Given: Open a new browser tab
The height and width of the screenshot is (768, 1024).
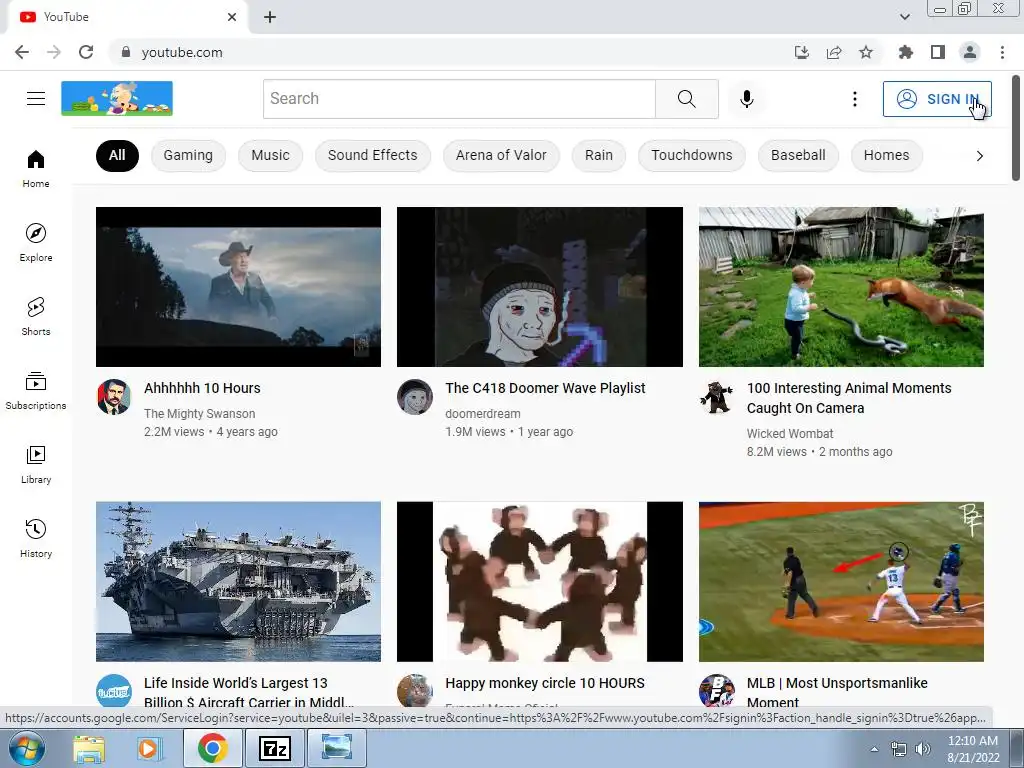Looking at the screenshot, I should tap(270, 17).
